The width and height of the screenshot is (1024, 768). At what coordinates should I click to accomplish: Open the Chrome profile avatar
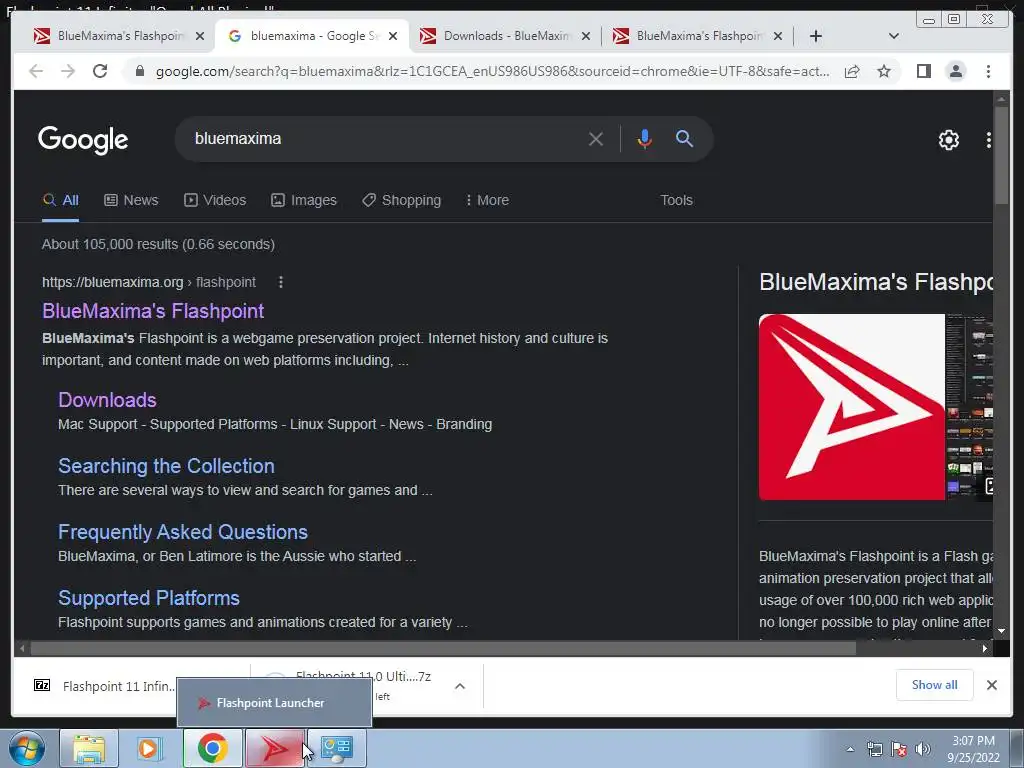pyautogui.click(x=955, y=71)
